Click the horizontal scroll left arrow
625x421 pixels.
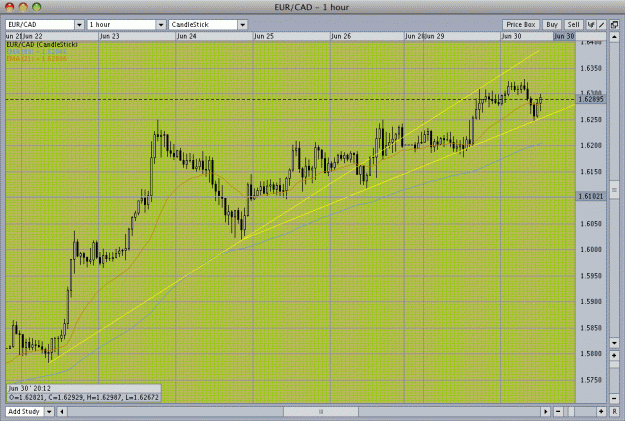point(61,411)
